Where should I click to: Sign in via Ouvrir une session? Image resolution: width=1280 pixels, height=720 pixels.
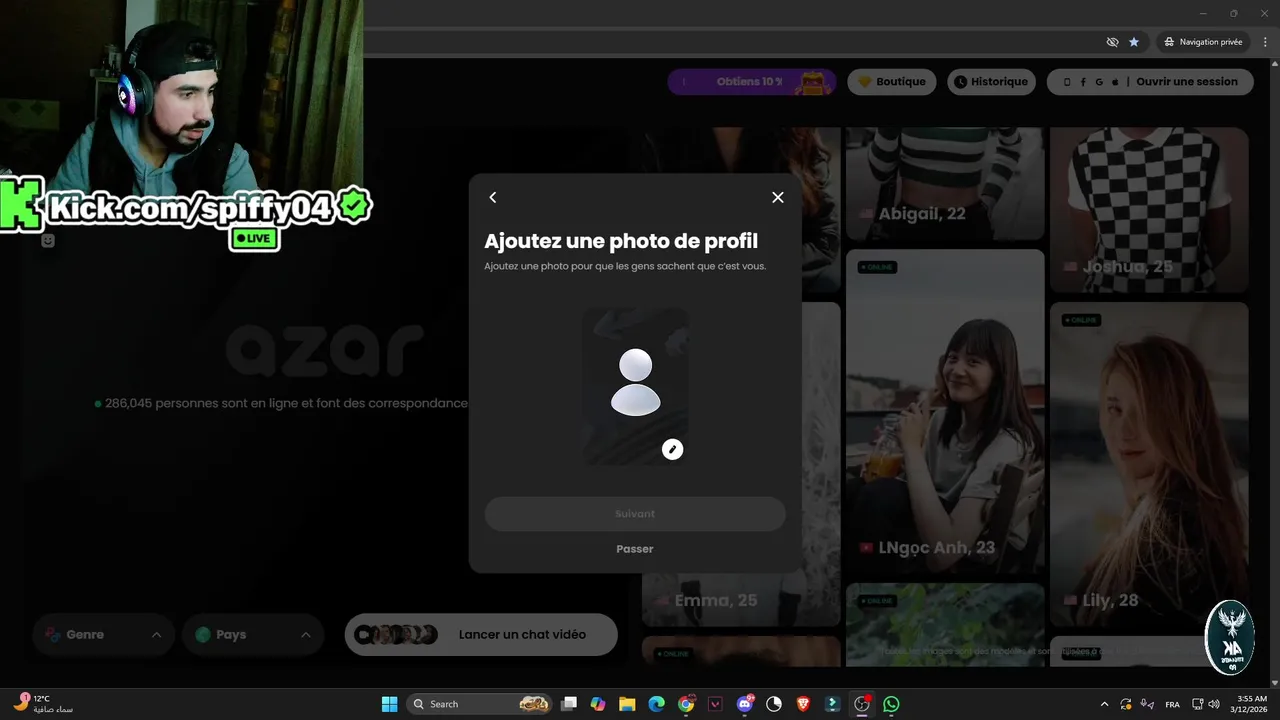[x=1187, y=82]
